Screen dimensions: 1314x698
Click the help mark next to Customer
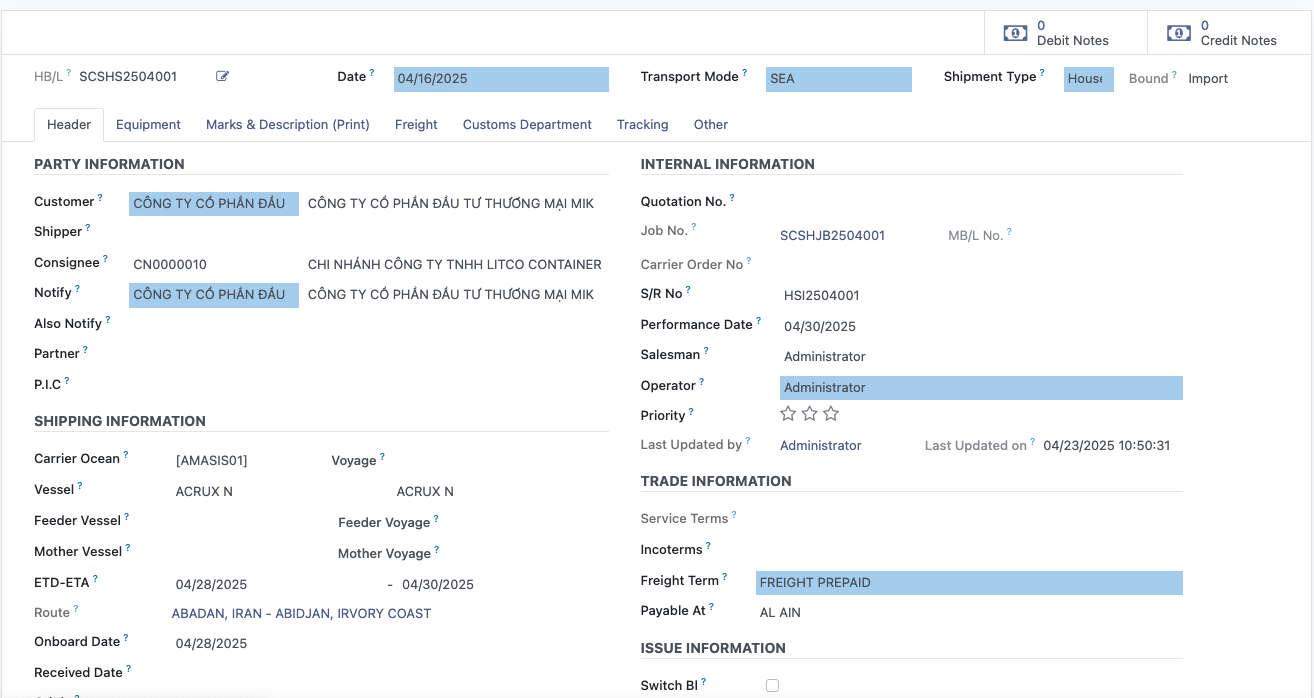click(x=100, y=199)
